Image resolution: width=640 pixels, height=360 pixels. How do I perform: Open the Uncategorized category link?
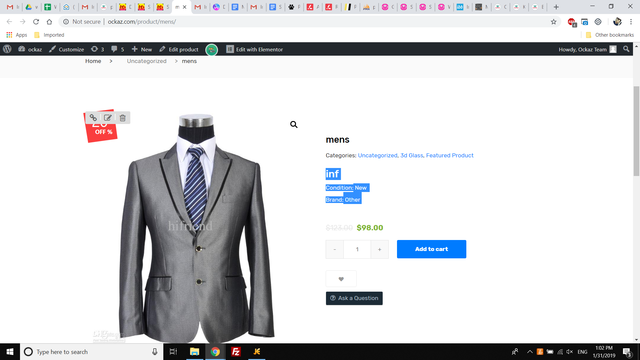pos(378,155)
